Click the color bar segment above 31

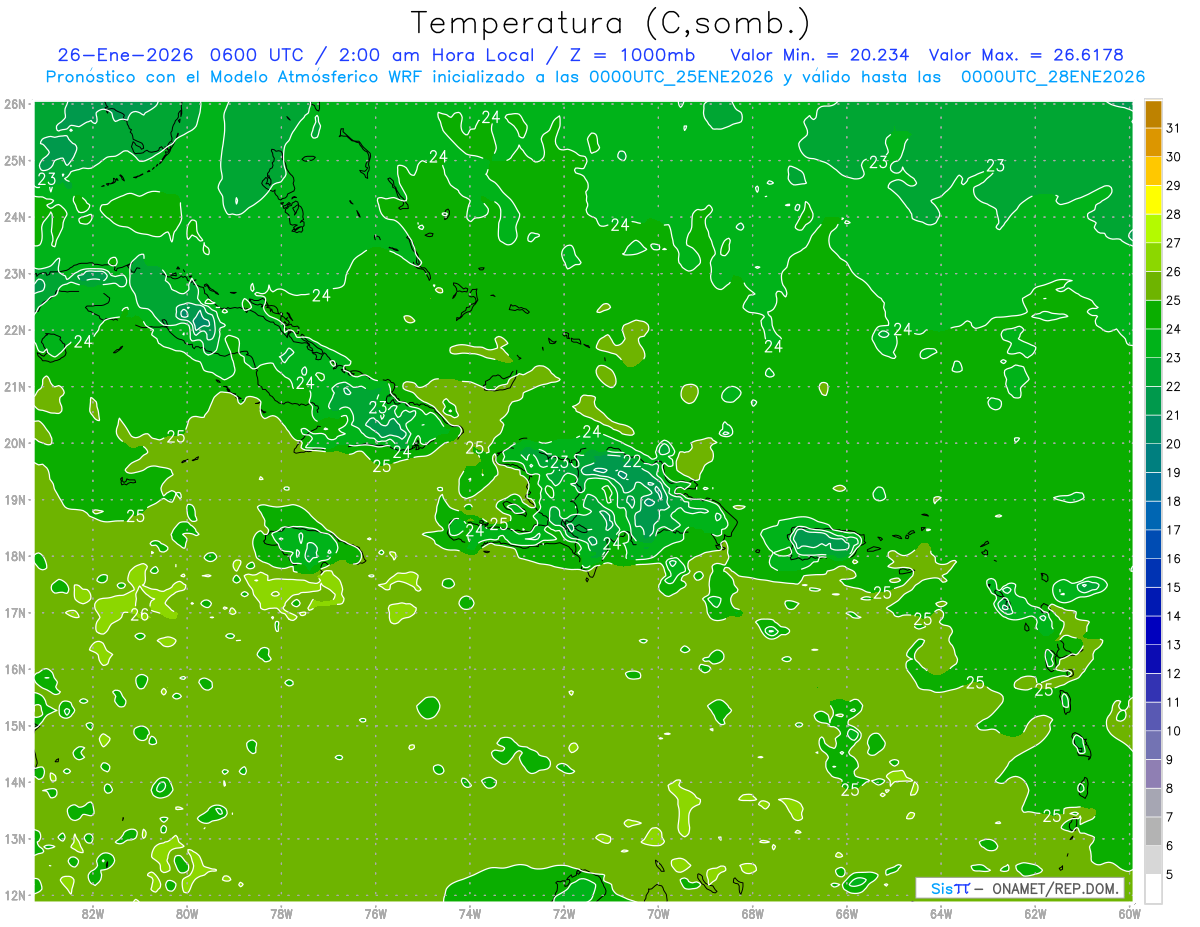point(1153,114)
